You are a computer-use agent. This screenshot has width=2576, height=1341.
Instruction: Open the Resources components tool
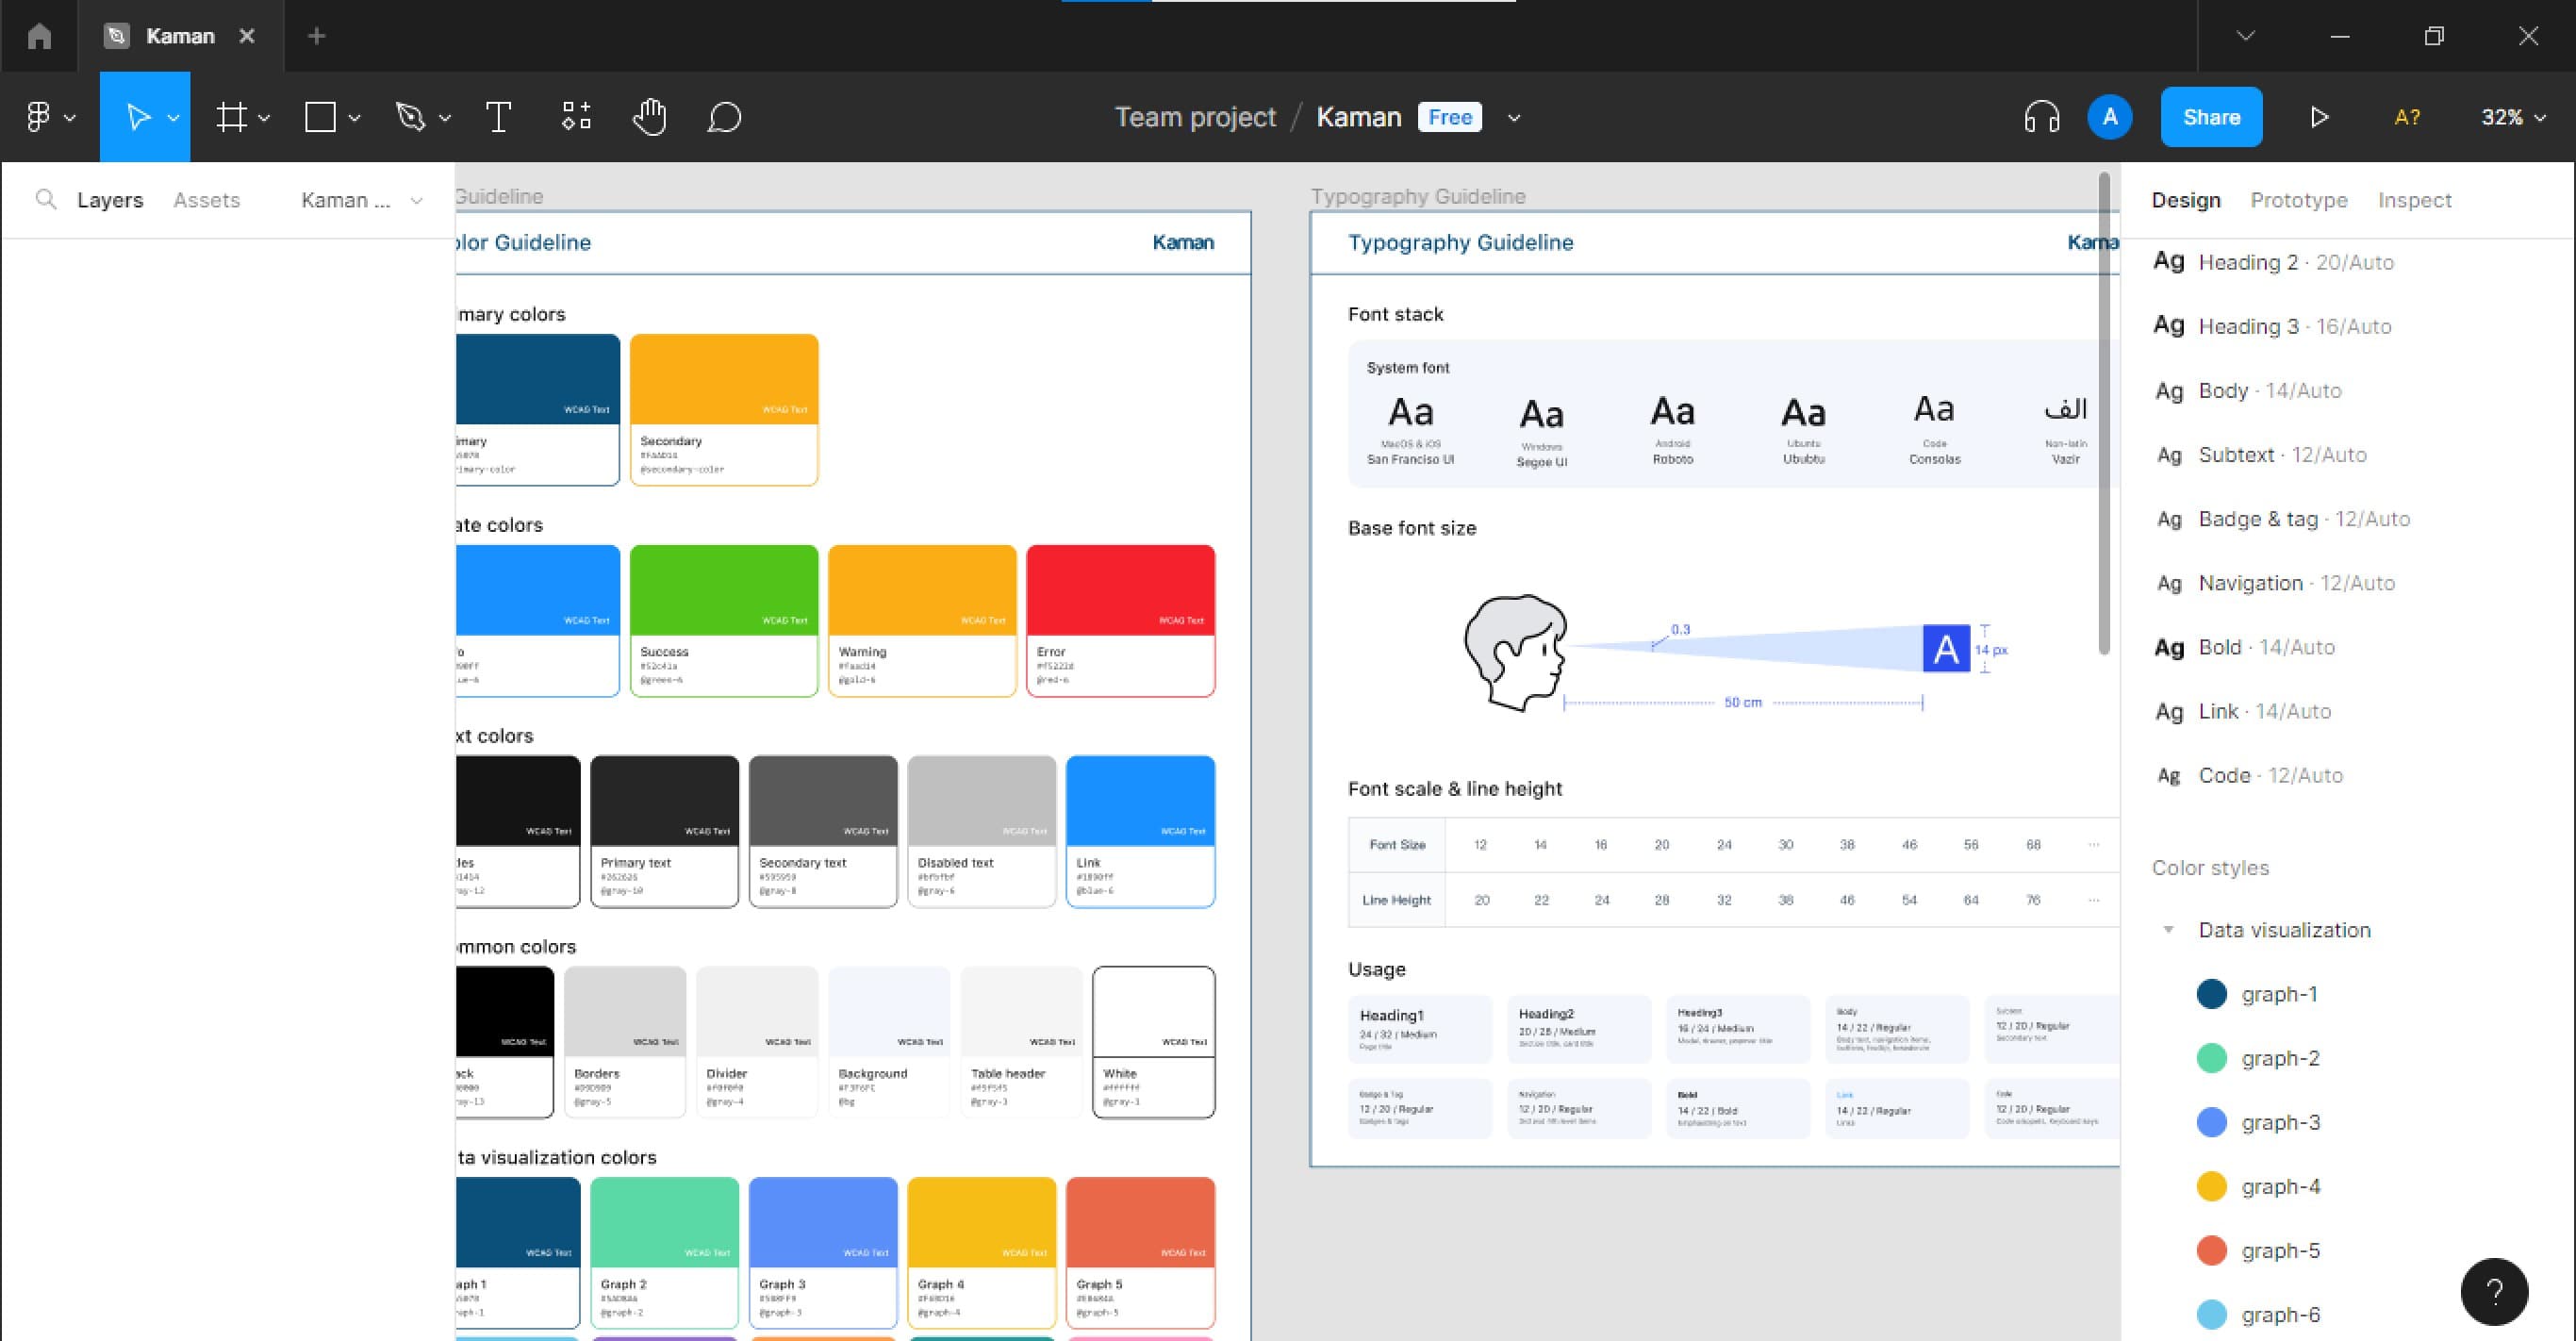576,117
